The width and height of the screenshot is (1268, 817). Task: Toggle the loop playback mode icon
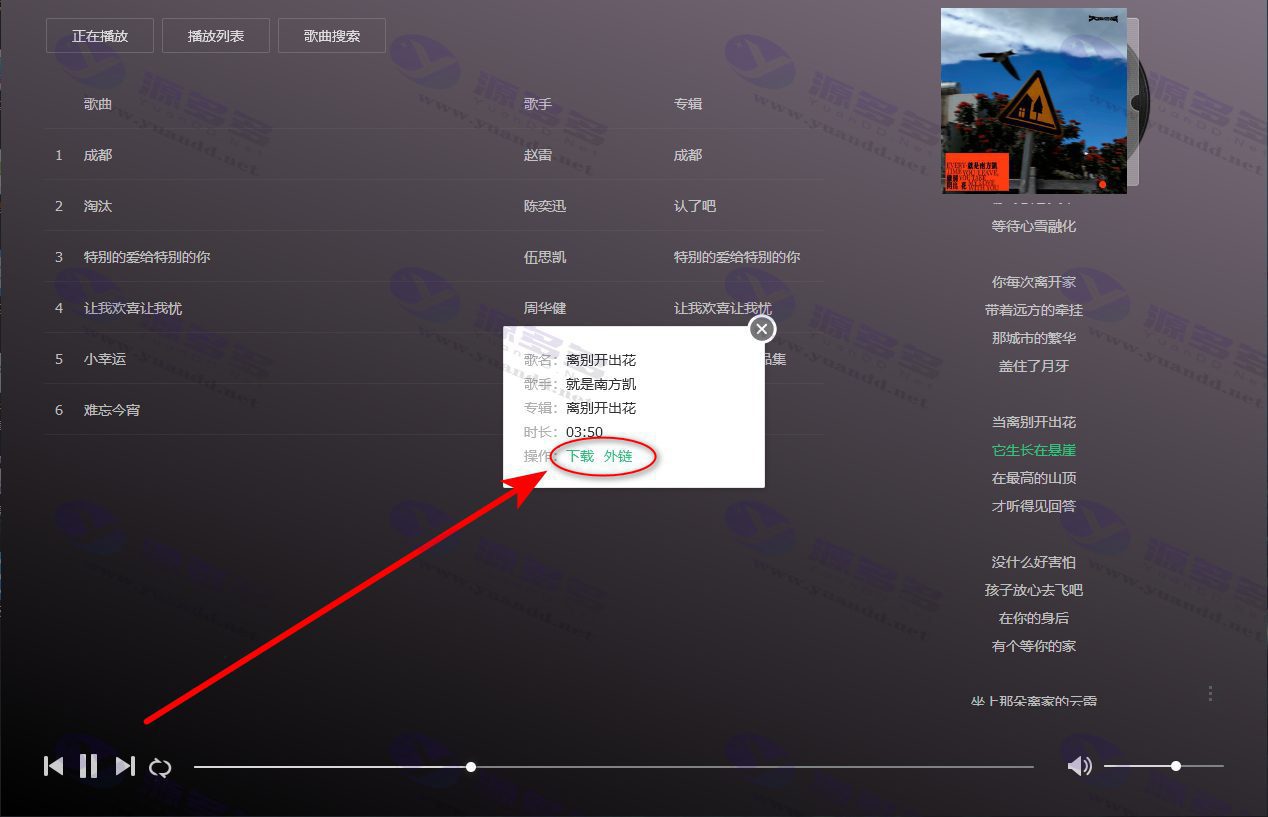coord(160,767)
